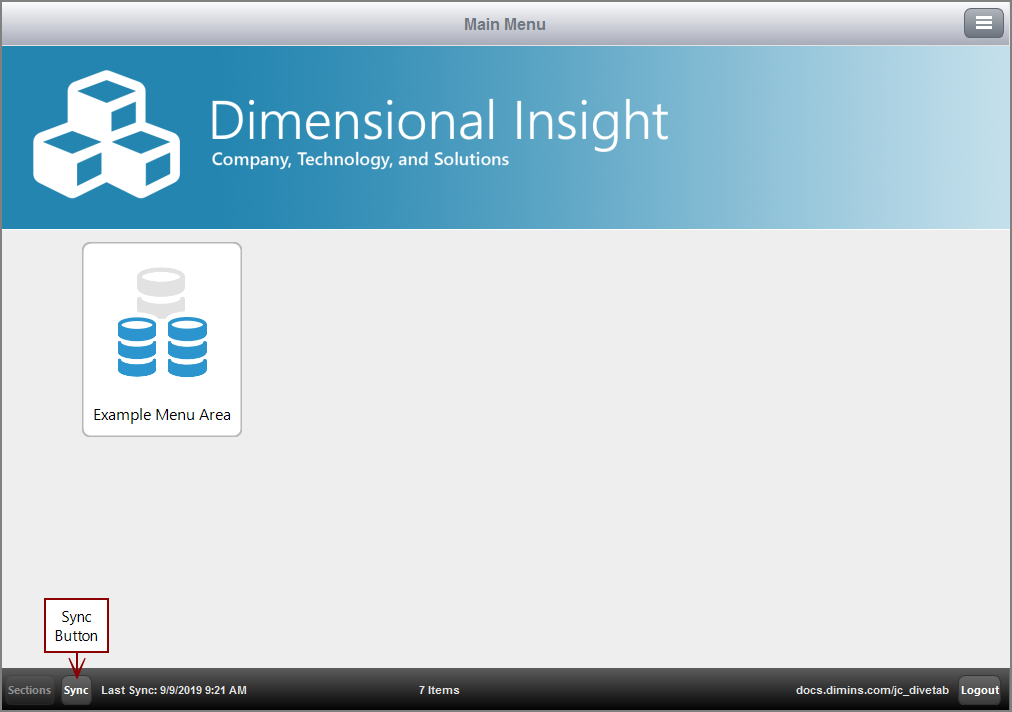Image resolution: width=1012 pixels, height=712 pixels.
Task: Click the Company, Technology, and Solutions tagline
Action: pos(360,160)
